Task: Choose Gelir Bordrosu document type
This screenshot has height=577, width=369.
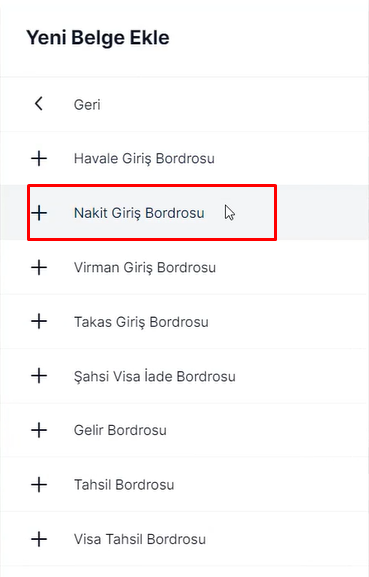Action: (120, 430)
